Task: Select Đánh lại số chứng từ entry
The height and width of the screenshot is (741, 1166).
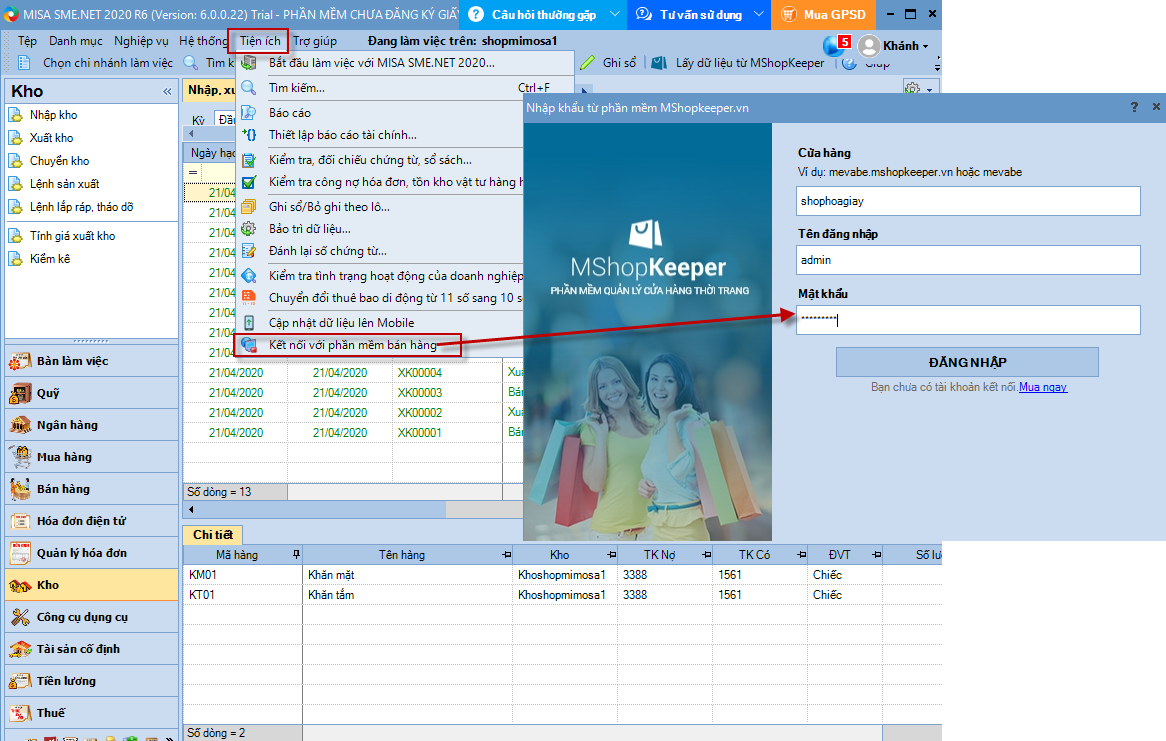Action: pyautogui.click(x=327, y=251)
